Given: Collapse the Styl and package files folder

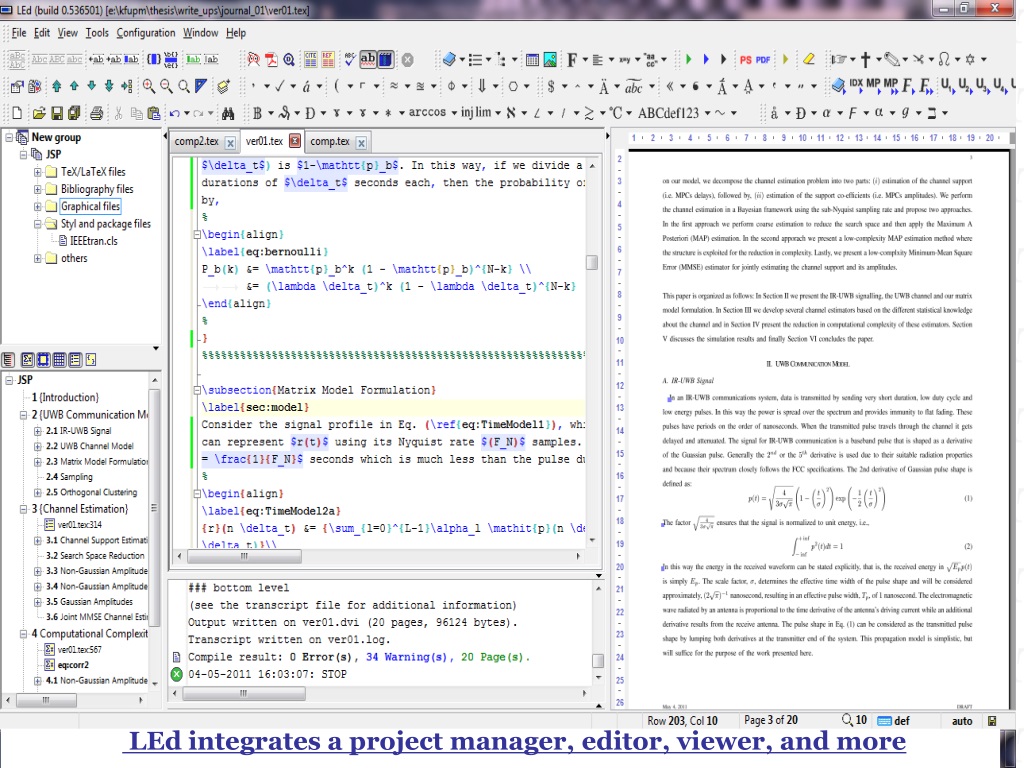Looking at the screenshot, I should [38, 224].
